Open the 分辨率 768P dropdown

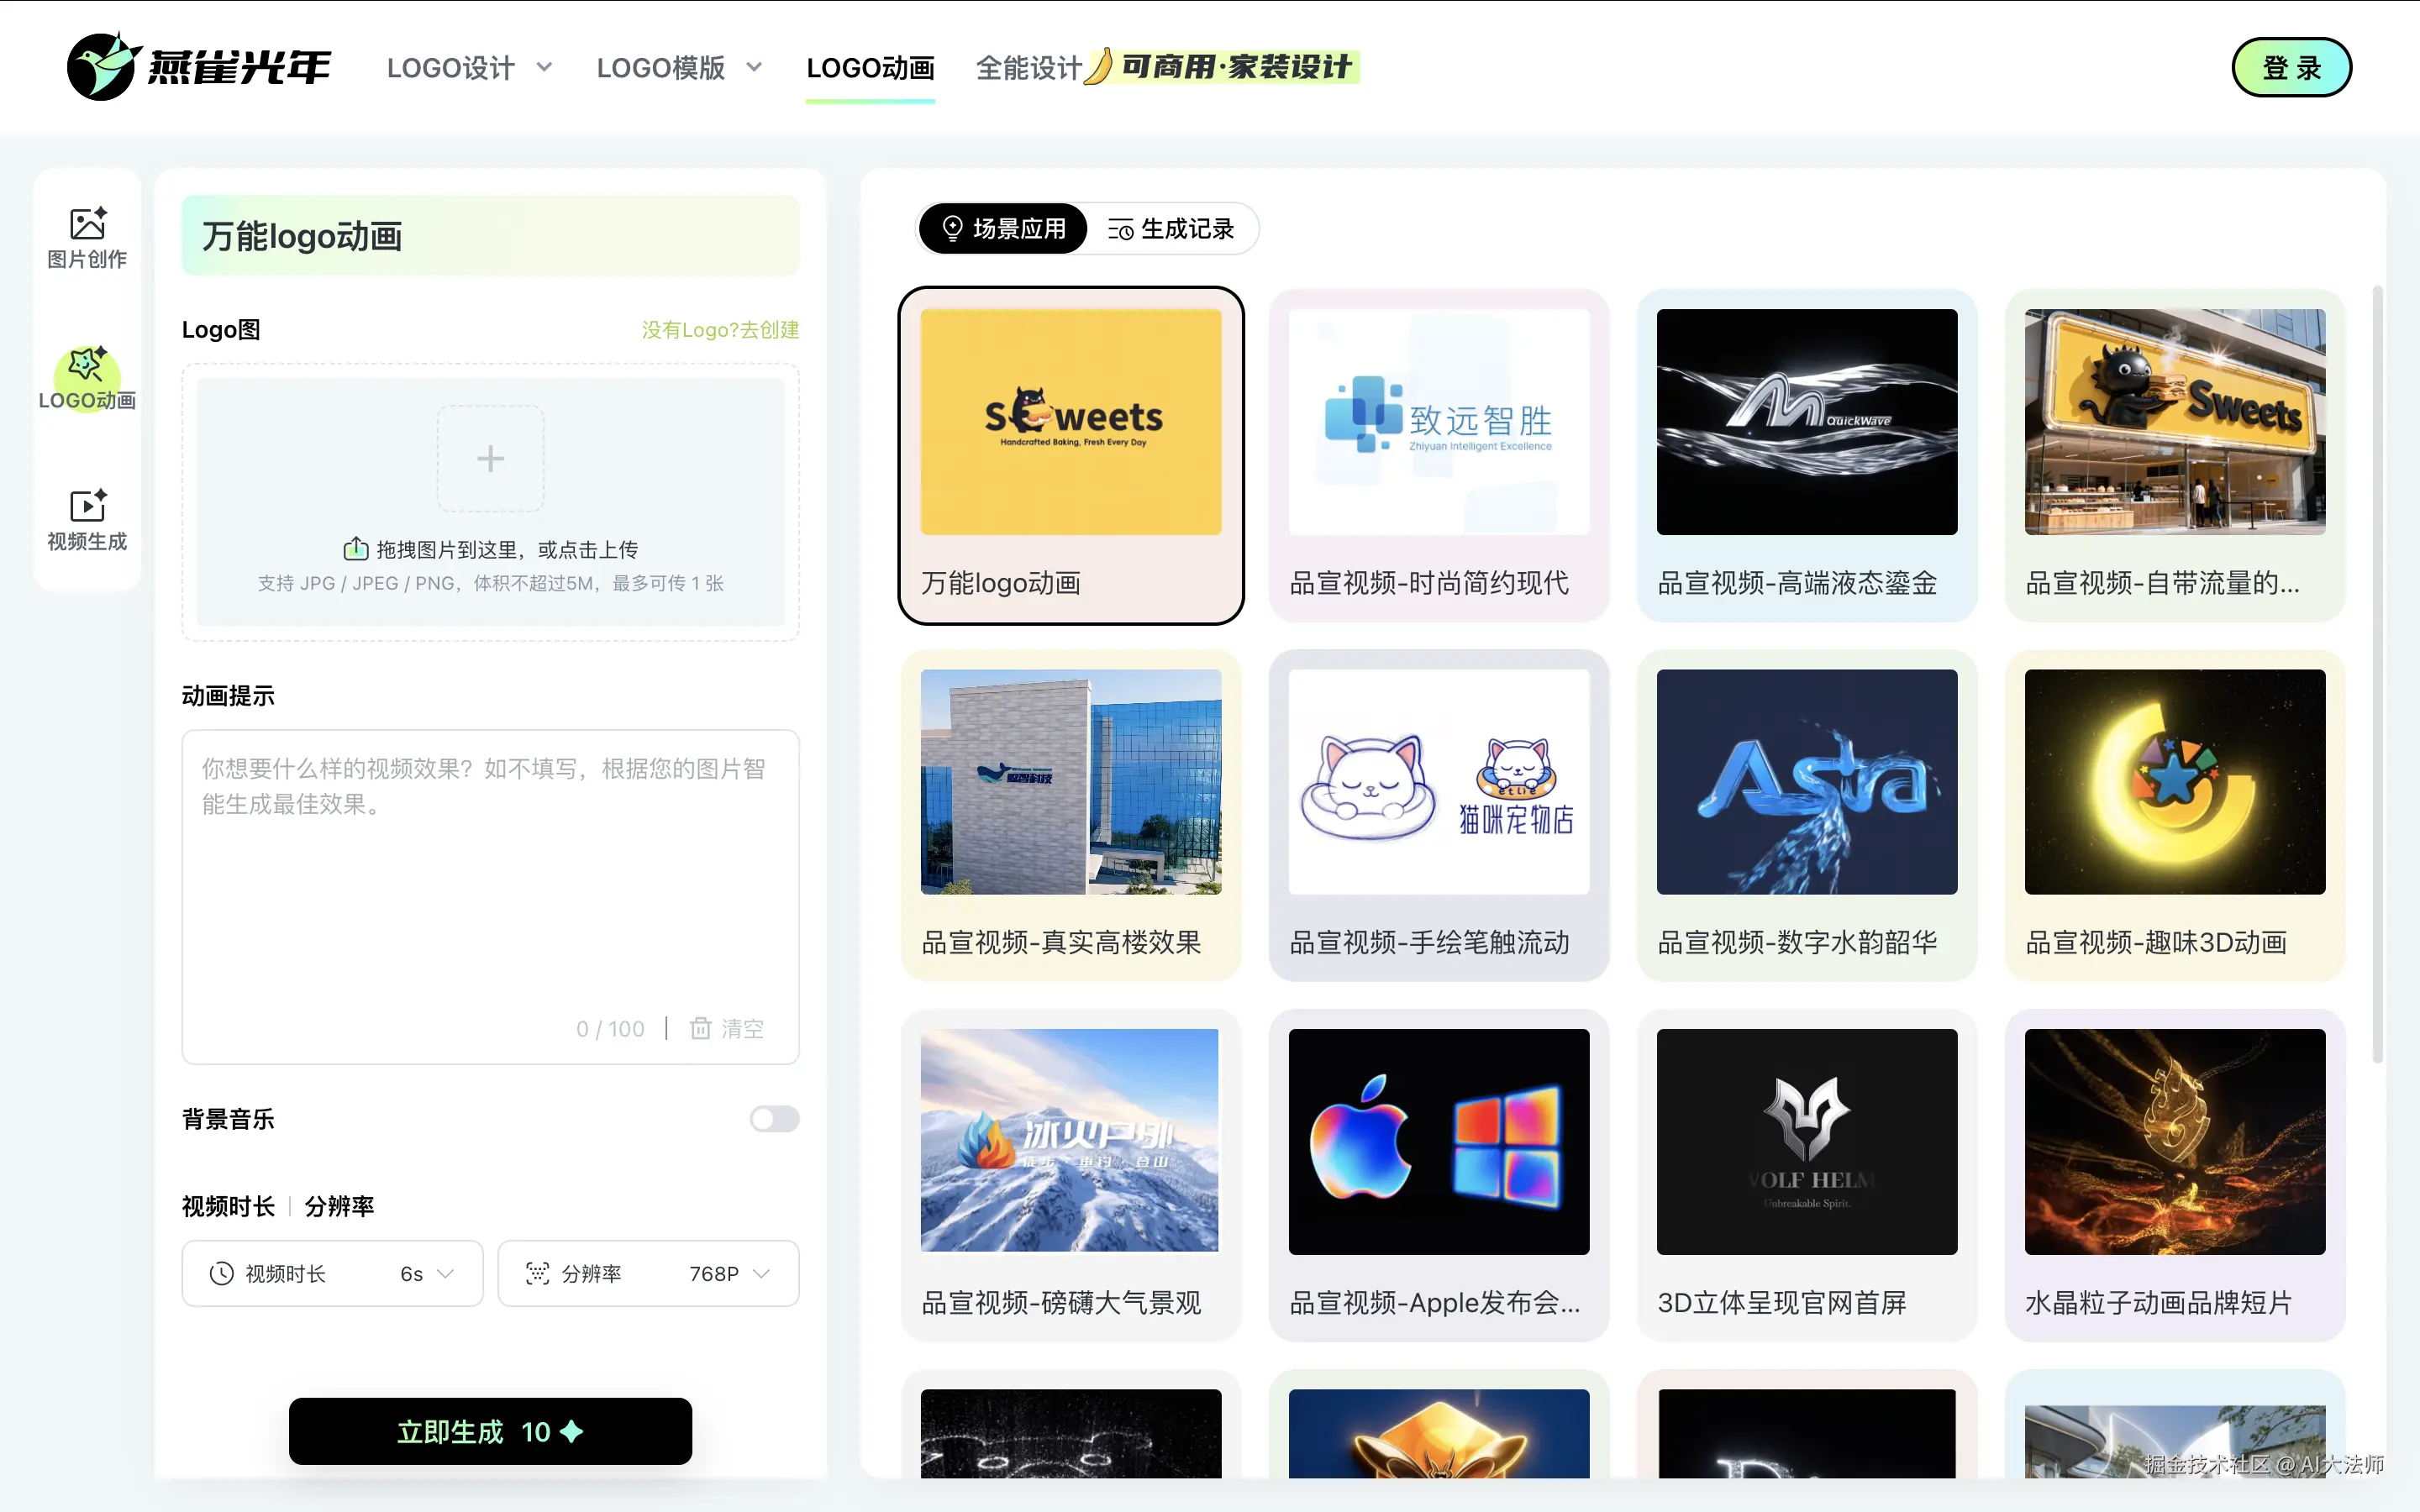coord(730,1273)
